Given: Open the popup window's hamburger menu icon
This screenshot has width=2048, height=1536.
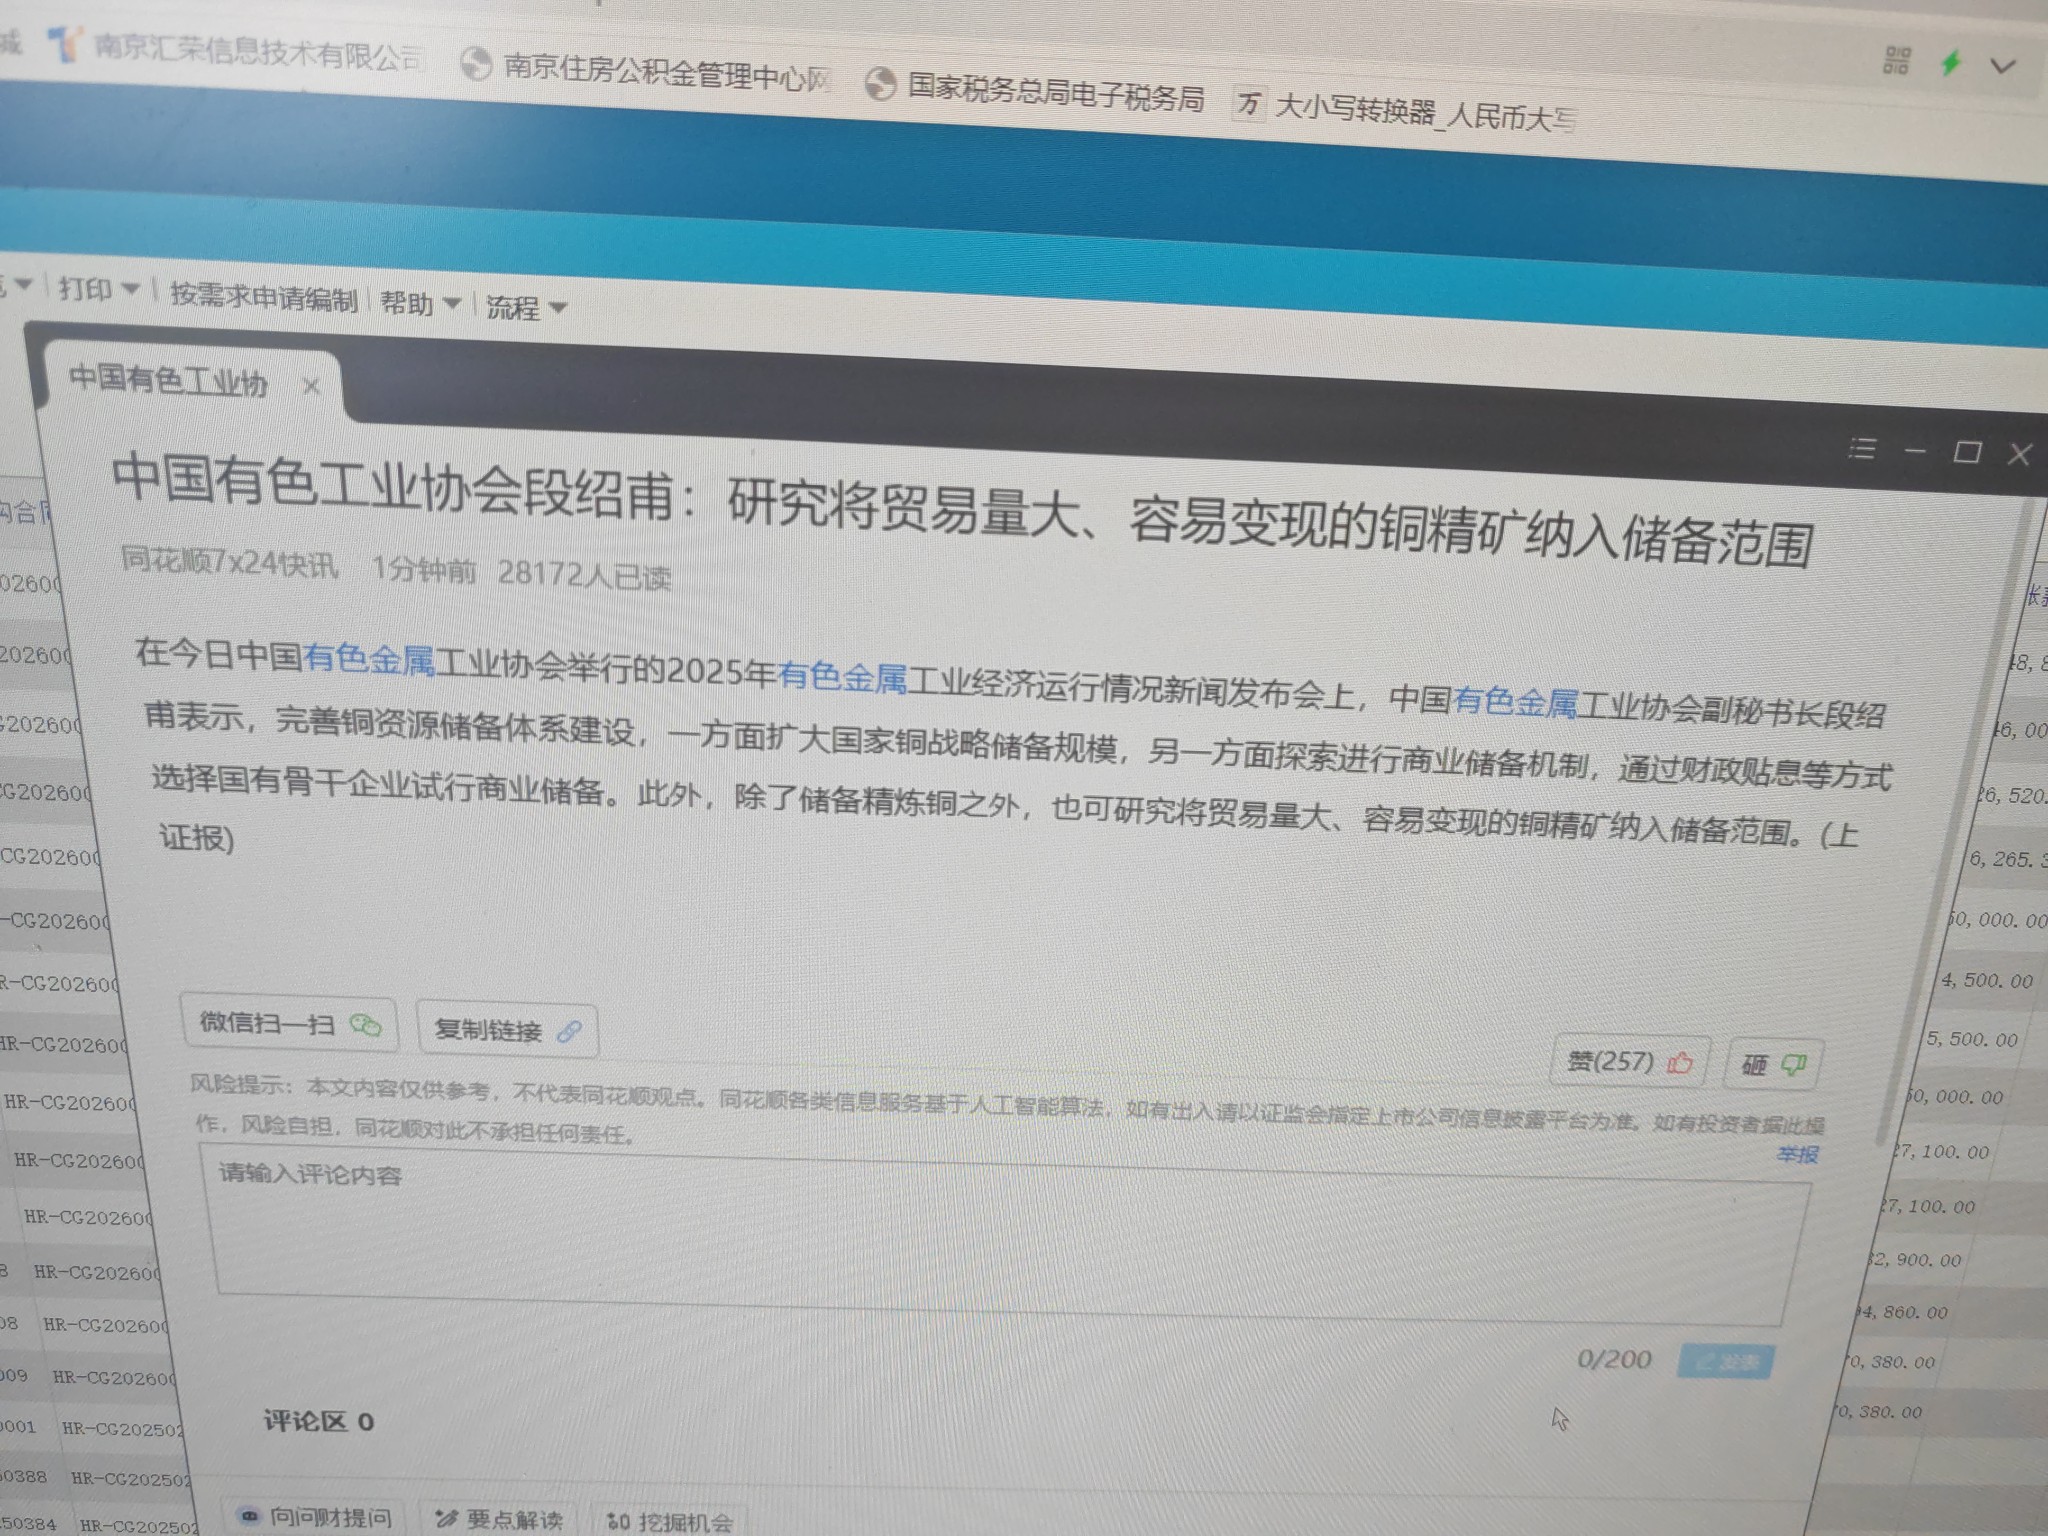Looking at the screenshot, I should pyautogui.click(x=1861, y=449).
